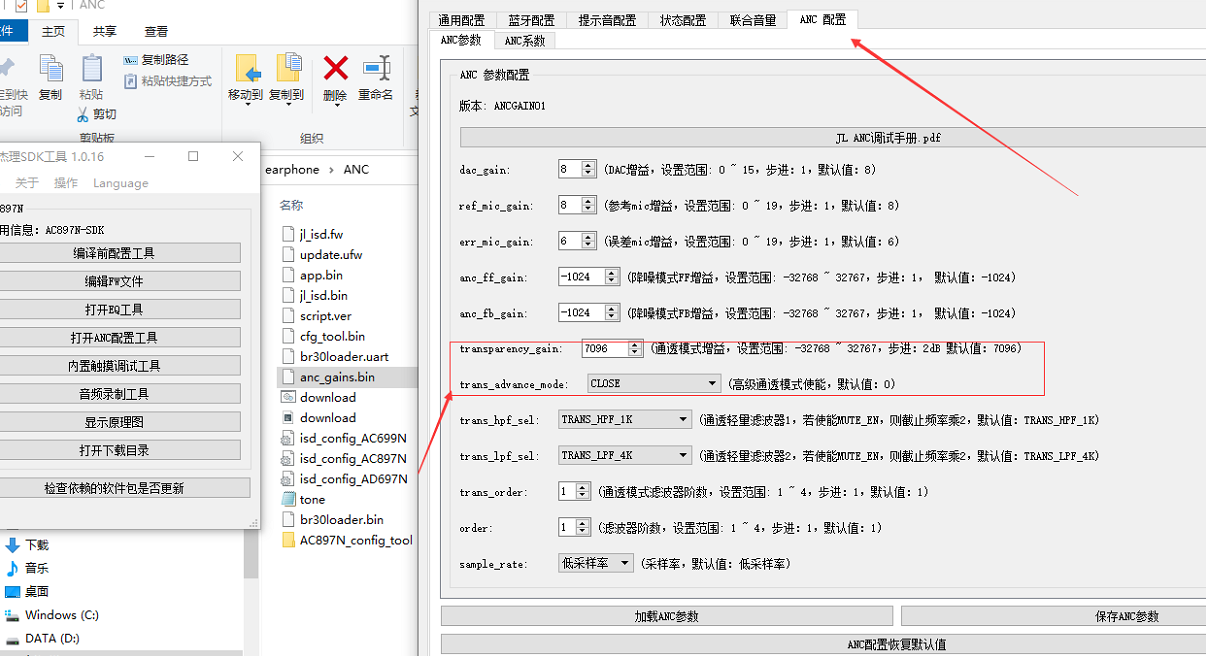Click ANC配置恢复默认值 to restore defaults
This screenshot has height=656, width=1206.
pyautogui.click(x=824, y=644)
